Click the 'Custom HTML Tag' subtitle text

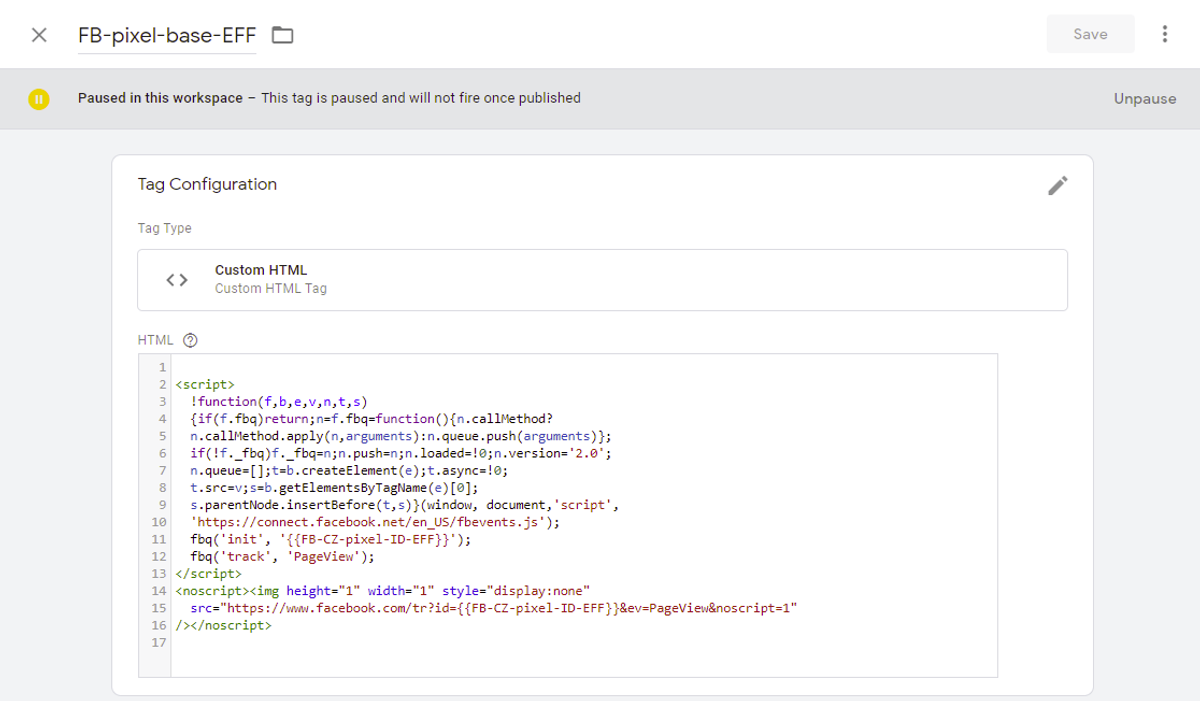(x=271, y=289)
